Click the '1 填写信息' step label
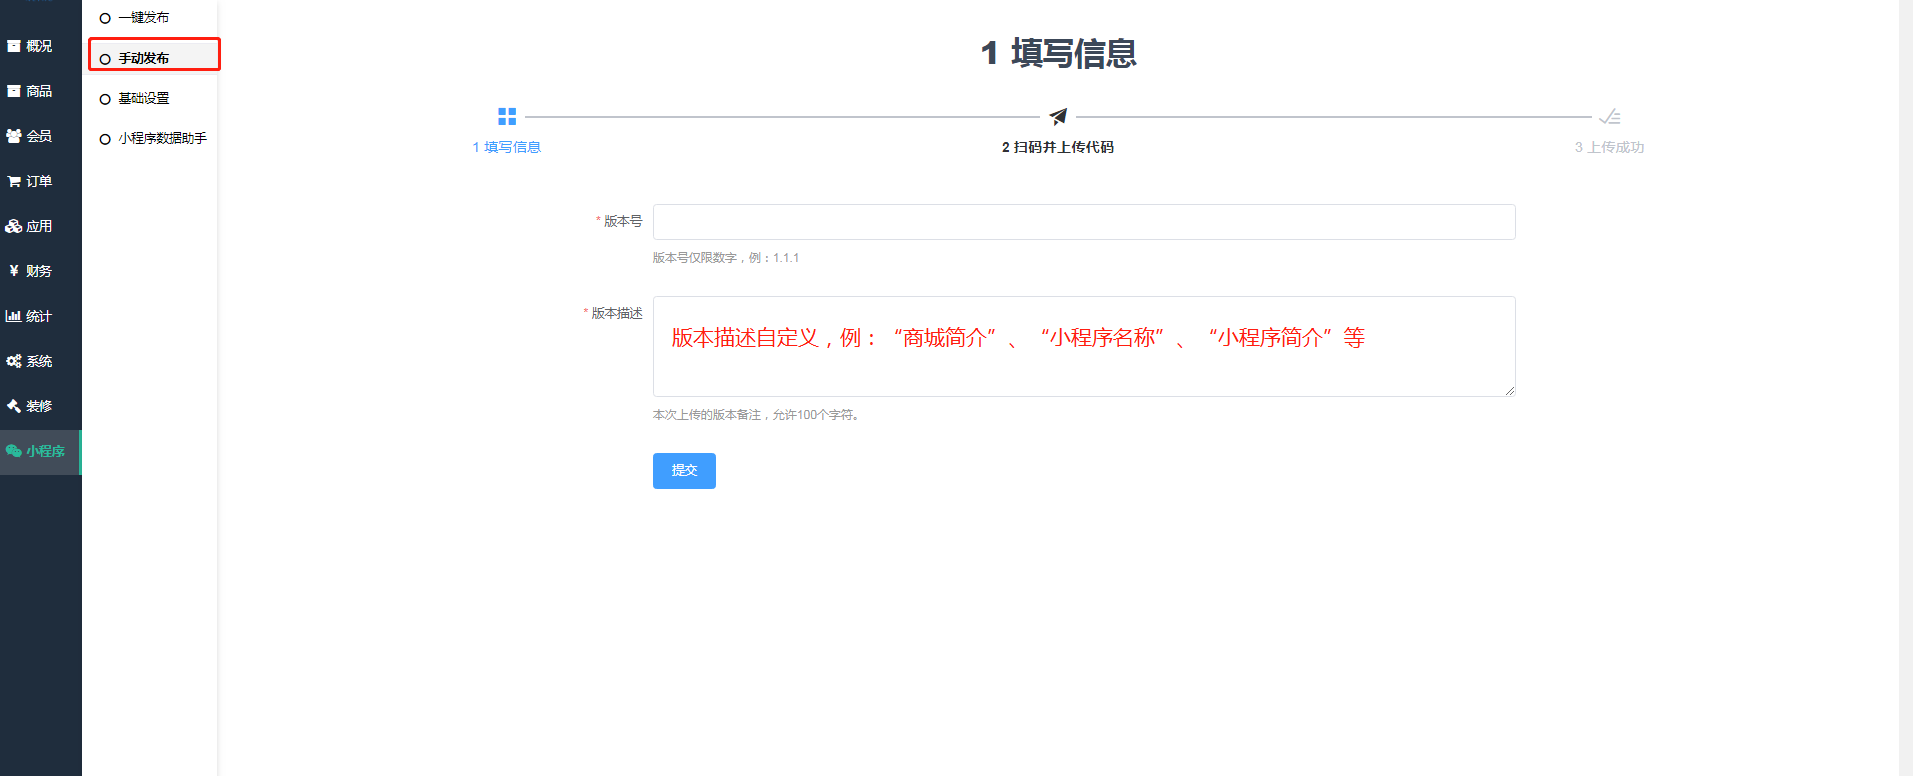Image resolution: width=1913 pixels, height=776 pixels. (x=507, y=147)
